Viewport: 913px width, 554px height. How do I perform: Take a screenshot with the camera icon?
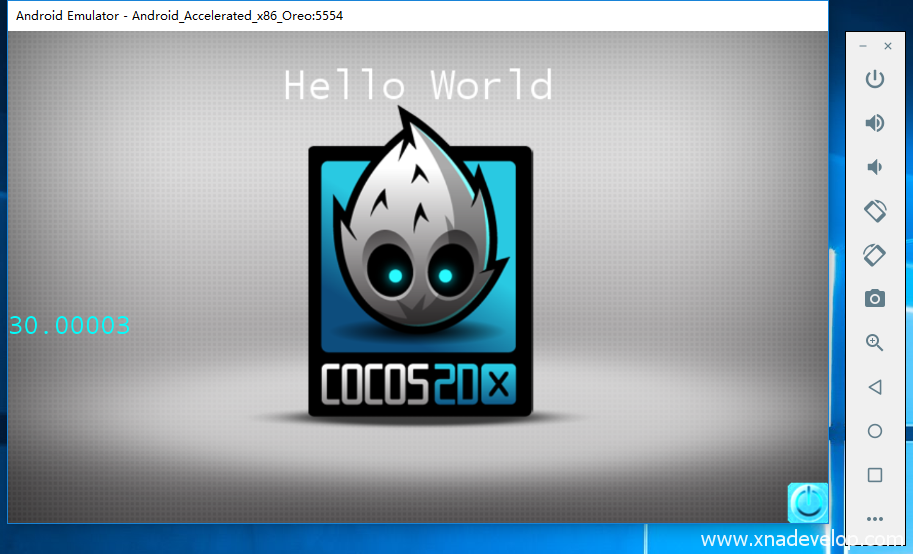point(874,299)
